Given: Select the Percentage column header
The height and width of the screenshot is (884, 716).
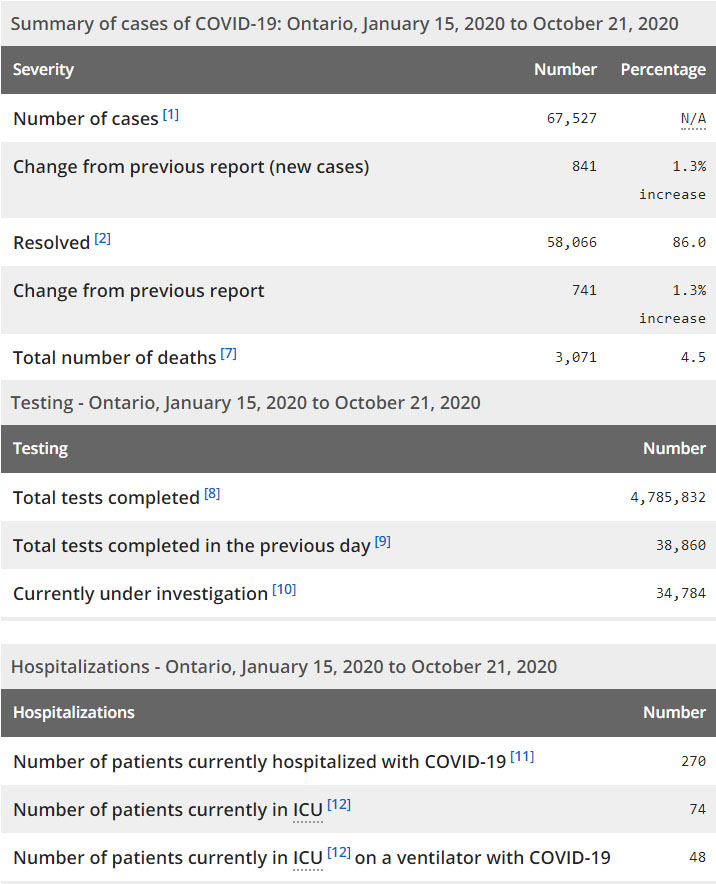Looking at the screenshot, I should coord(663,70).
